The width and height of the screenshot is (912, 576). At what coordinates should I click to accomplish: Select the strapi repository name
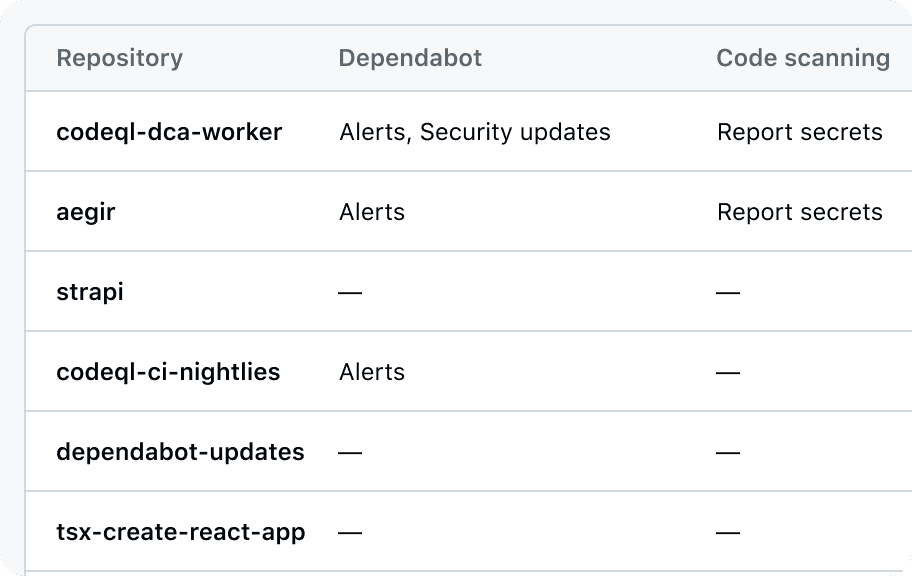pos(90,292)
